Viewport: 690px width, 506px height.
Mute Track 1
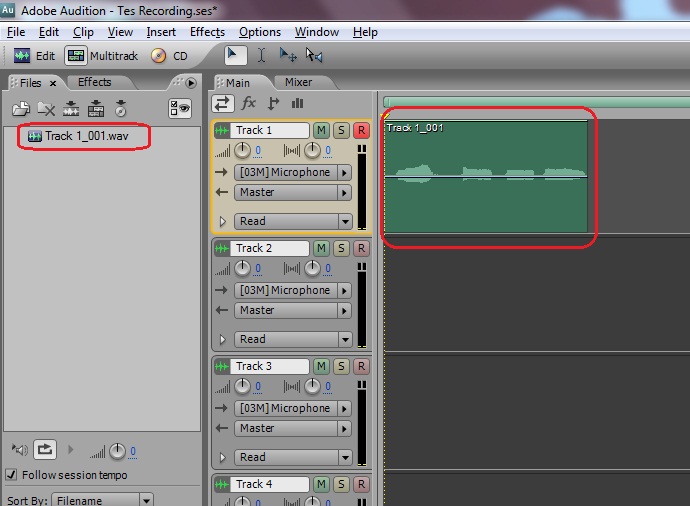[321, 130]
